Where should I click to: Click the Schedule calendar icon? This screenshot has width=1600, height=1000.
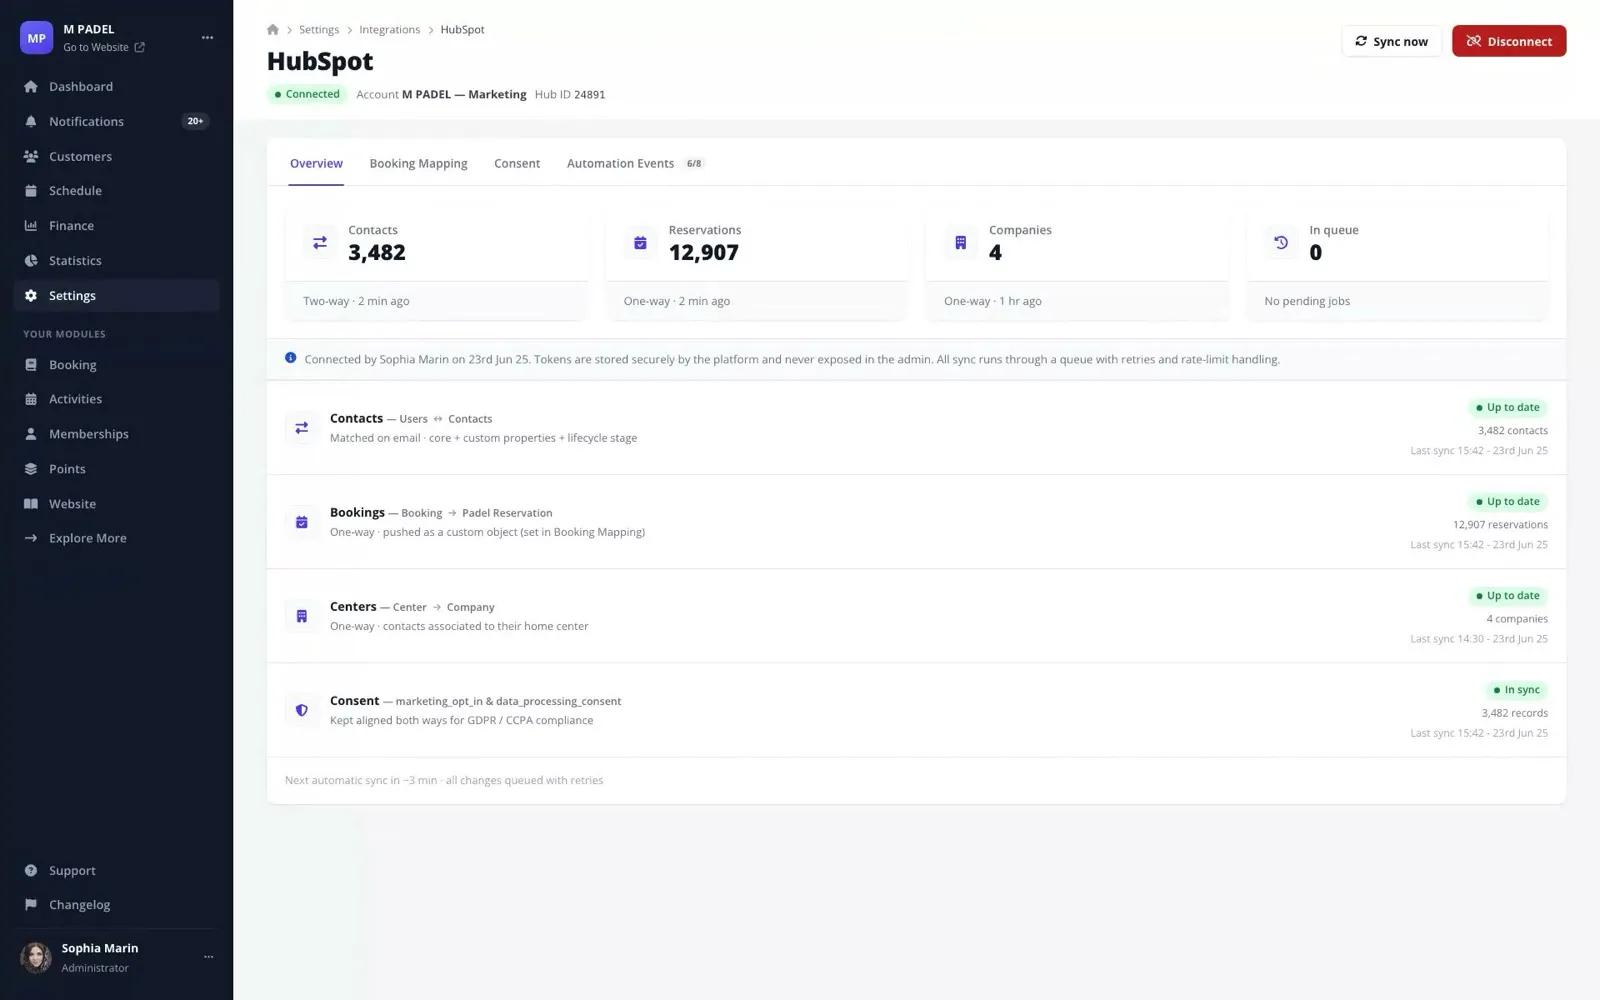(x=31, y=191)
